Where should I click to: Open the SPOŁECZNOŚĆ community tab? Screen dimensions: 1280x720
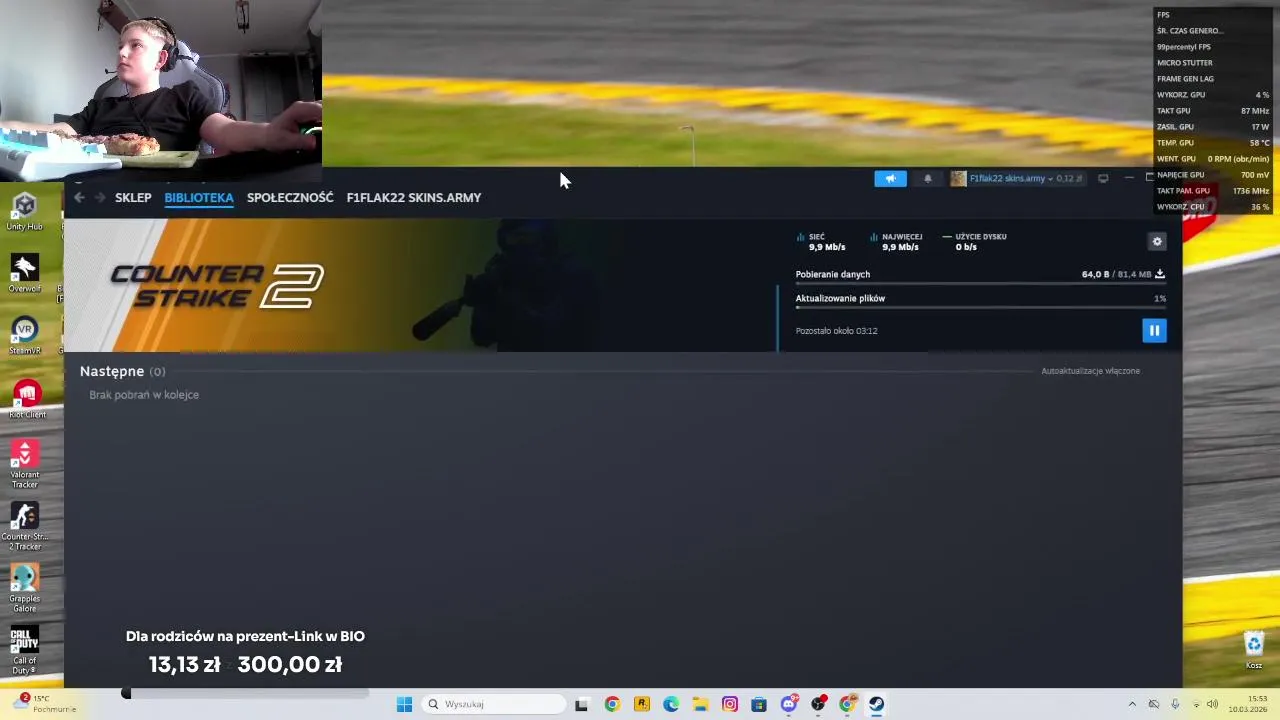point(290,198)
